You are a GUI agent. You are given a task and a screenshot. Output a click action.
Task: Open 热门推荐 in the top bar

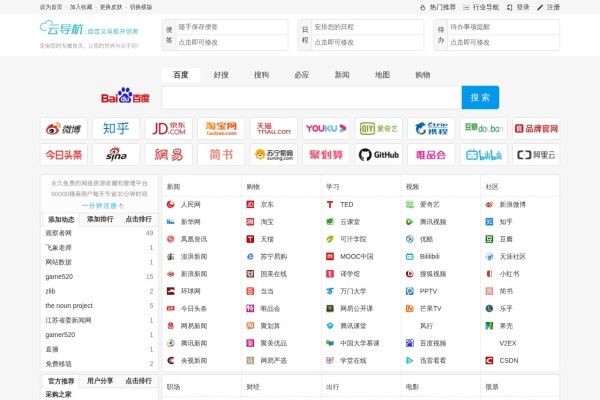(x=438, y=7)
